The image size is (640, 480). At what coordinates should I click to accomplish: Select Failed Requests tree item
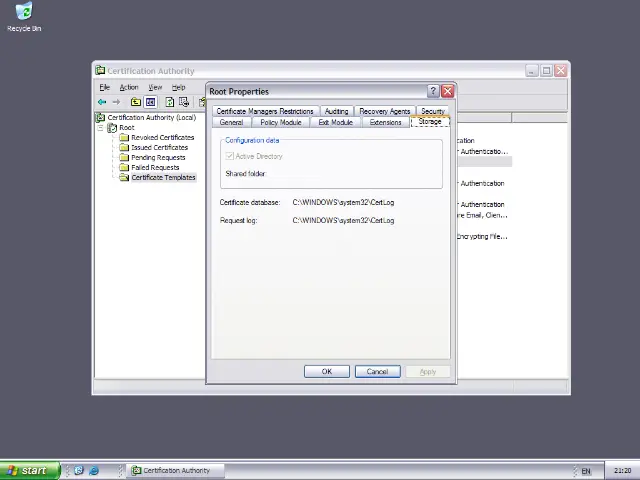(155, 167)
